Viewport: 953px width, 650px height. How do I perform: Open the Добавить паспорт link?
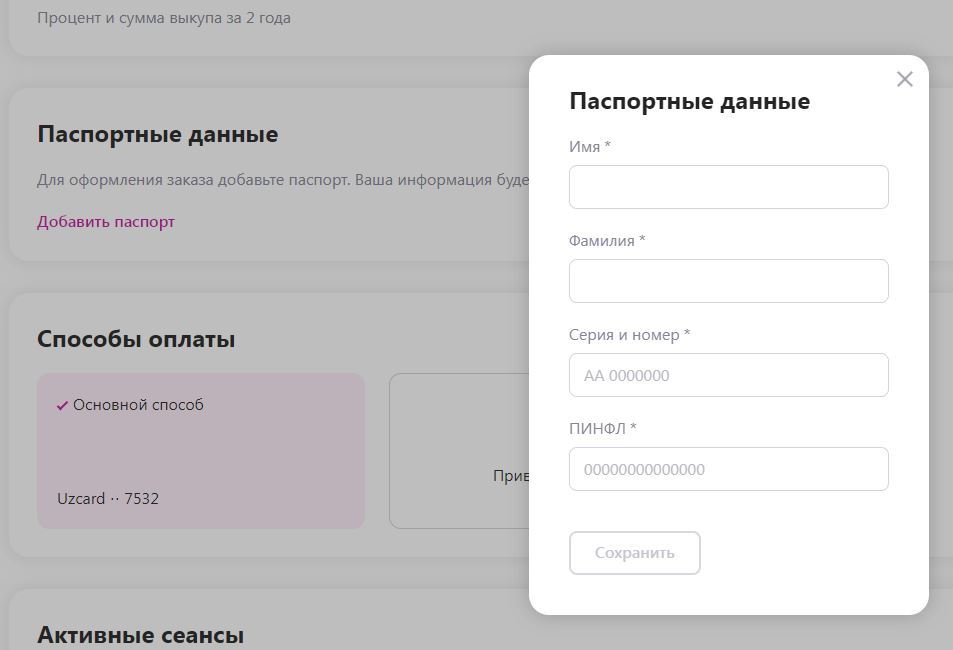(106, 222)
